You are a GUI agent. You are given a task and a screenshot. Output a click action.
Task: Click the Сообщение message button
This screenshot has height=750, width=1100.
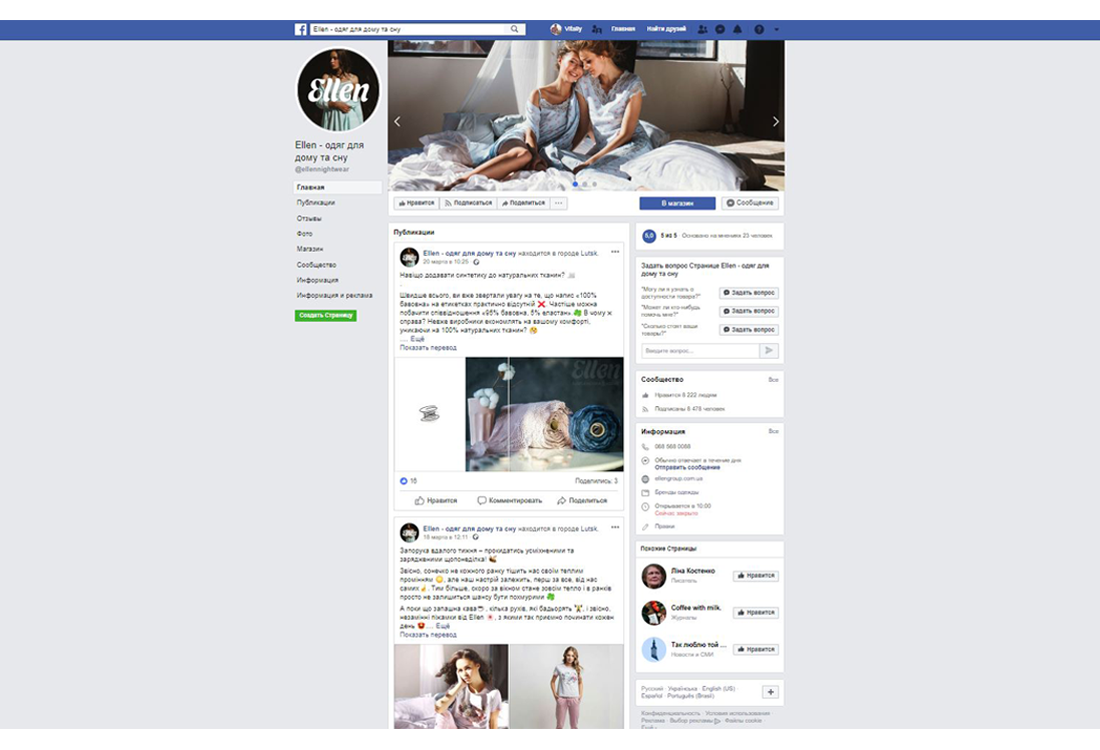tap(750, 203)
